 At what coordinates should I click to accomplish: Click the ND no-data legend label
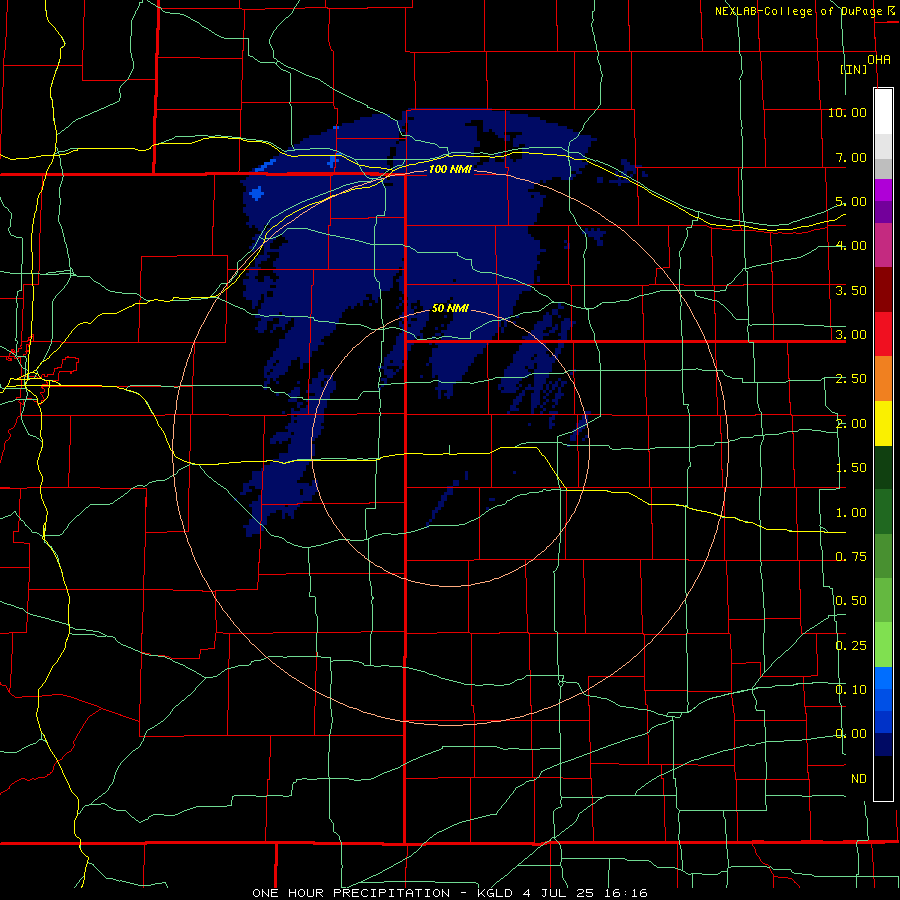coord(859,779)
